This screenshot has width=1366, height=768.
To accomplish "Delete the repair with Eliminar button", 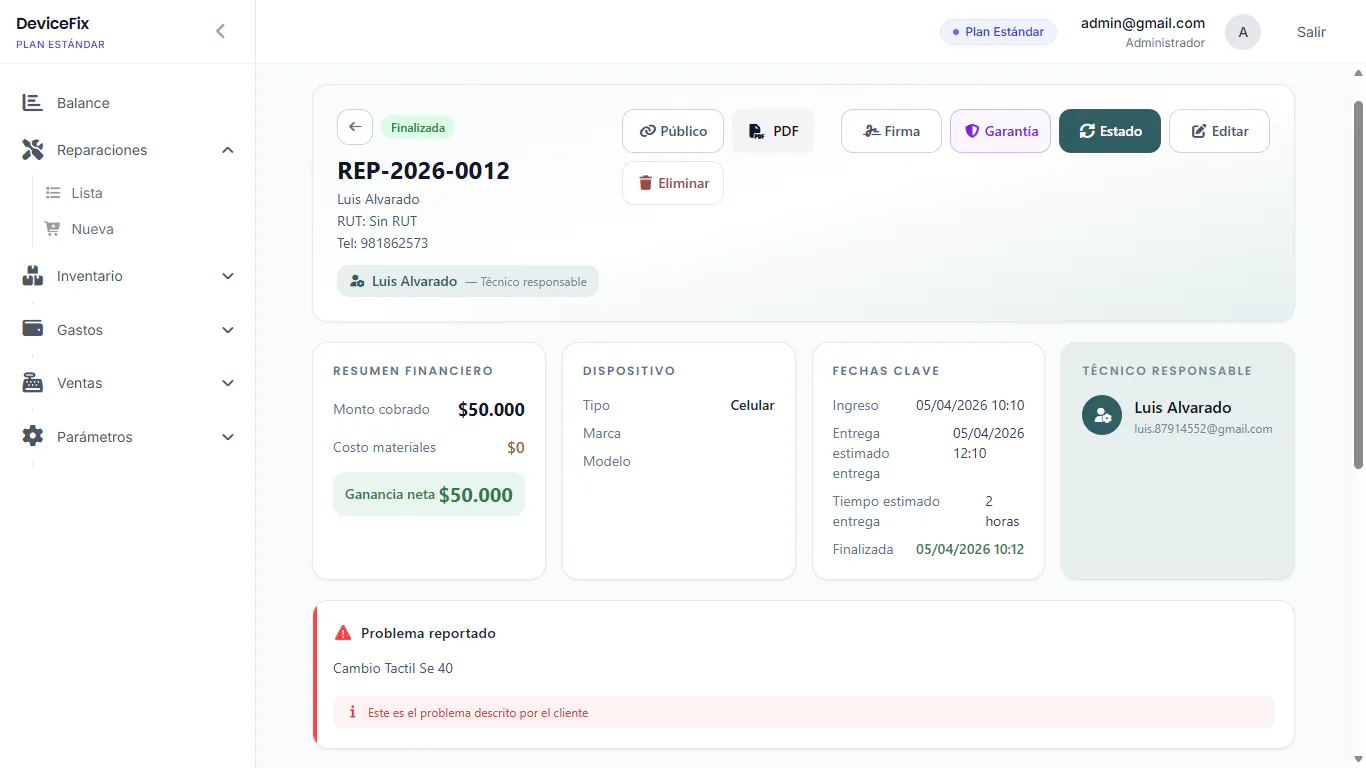I will tap(673, 183).
